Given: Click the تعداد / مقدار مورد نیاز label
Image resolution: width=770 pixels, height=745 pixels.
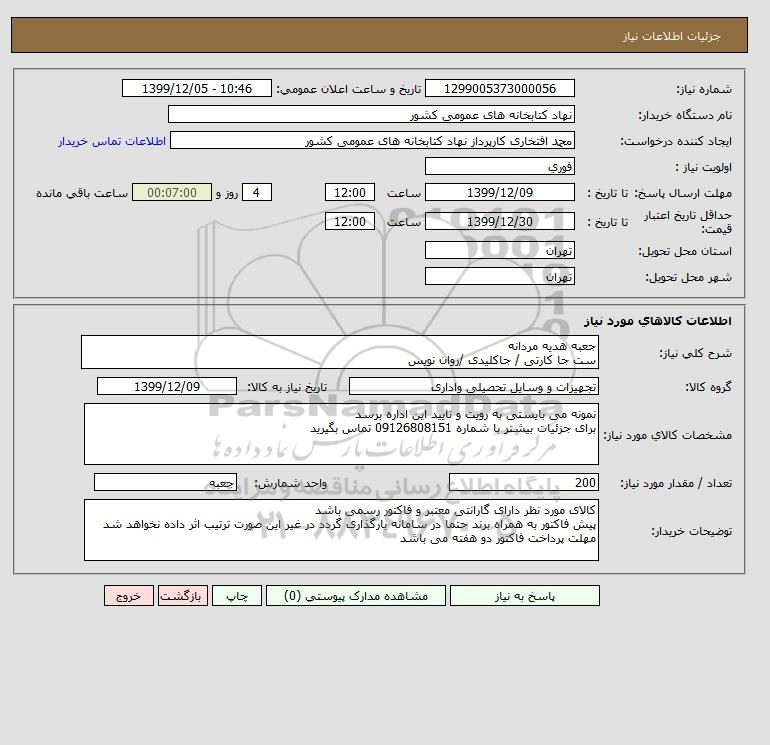Looking at the screenshot, I should pos(676,484).
